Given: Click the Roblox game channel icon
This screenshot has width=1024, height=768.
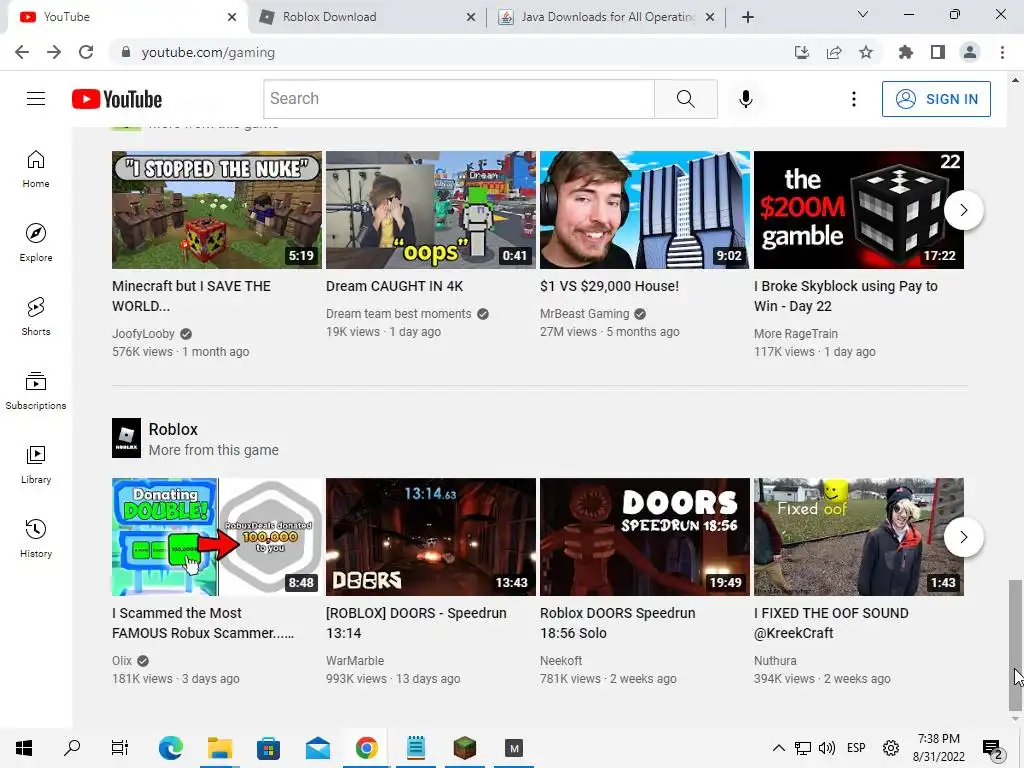Looking at the screenshot, I should tap(126, 438).
